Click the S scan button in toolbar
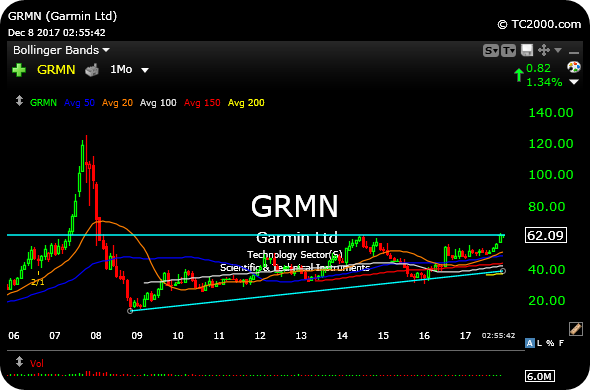The image size is (590, 390). coord(491,50)
